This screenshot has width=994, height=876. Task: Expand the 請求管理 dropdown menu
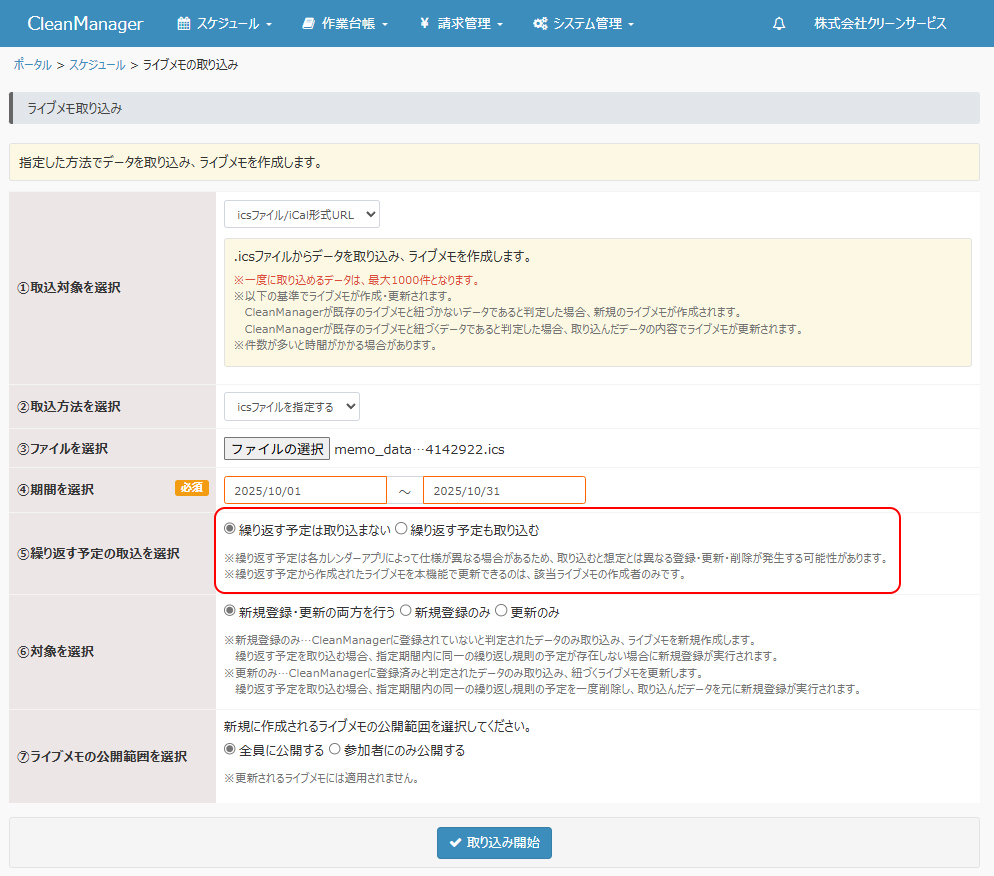click(461, 23)
